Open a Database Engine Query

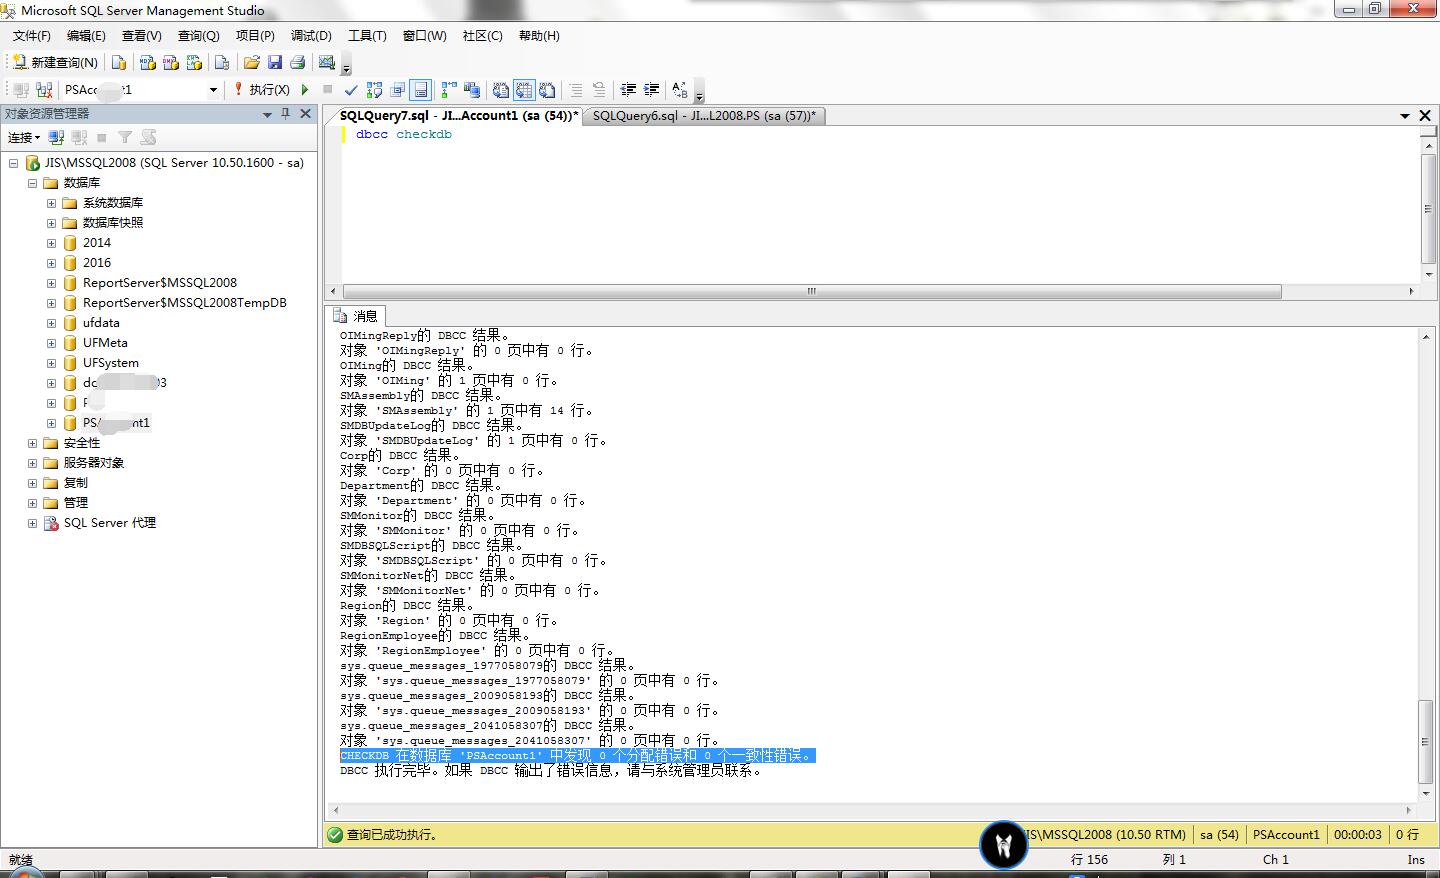pyautogui.click(x=119, y=62)
